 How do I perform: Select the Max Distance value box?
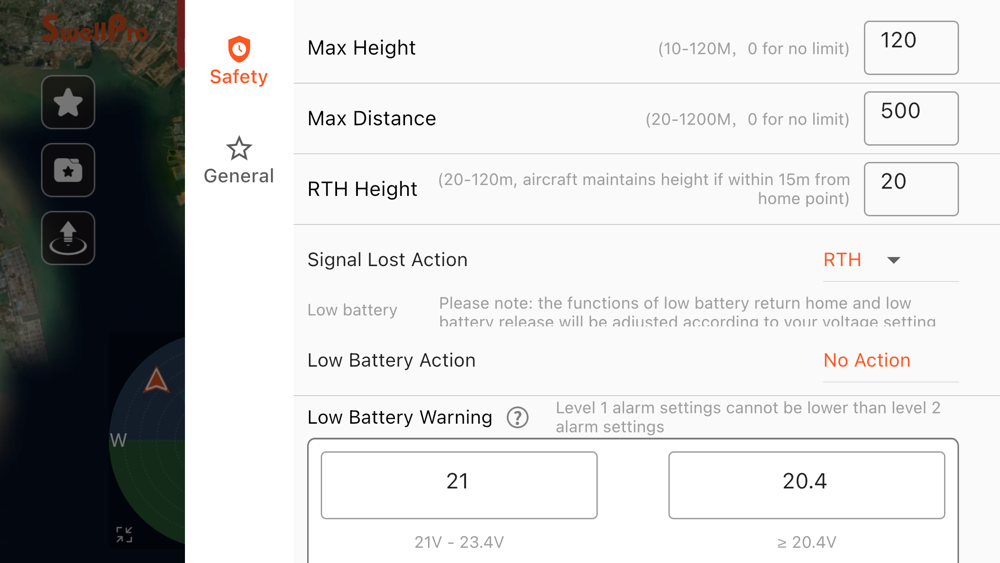coord(910,118)
